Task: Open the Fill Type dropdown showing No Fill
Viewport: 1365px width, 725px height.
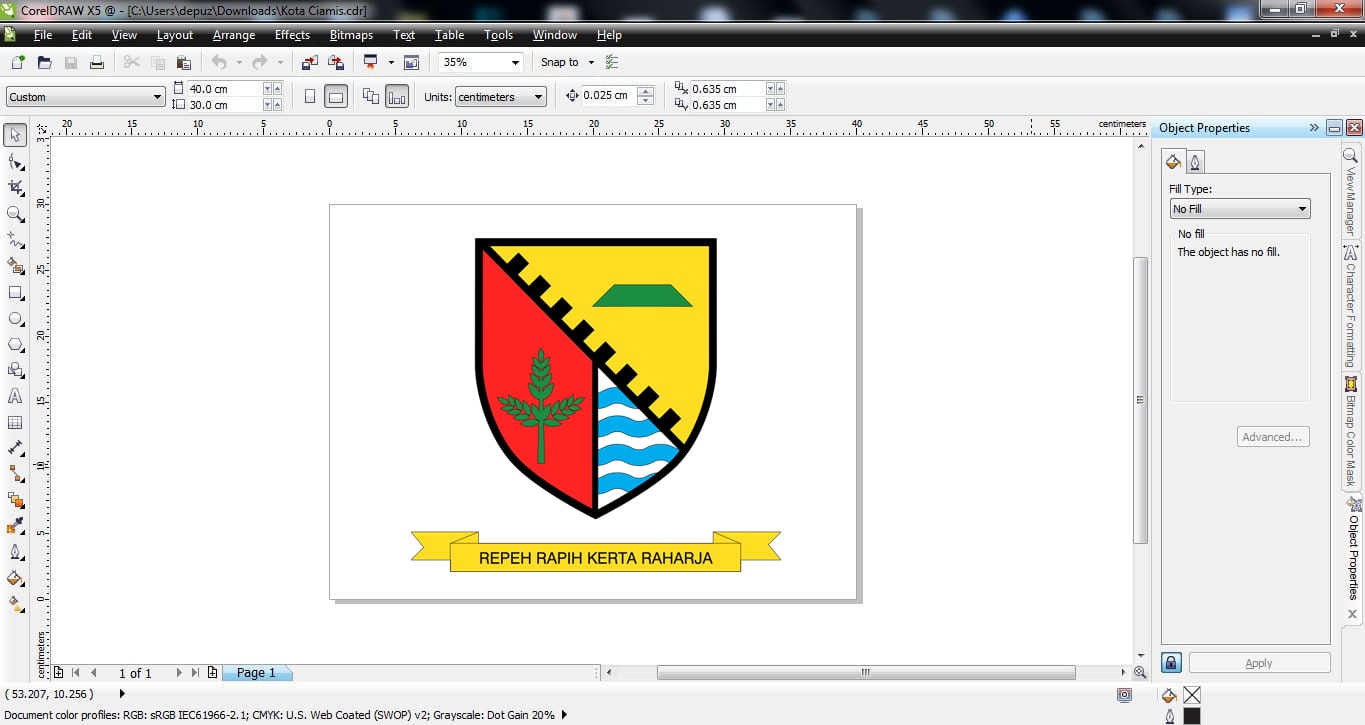Action: 1239,208
